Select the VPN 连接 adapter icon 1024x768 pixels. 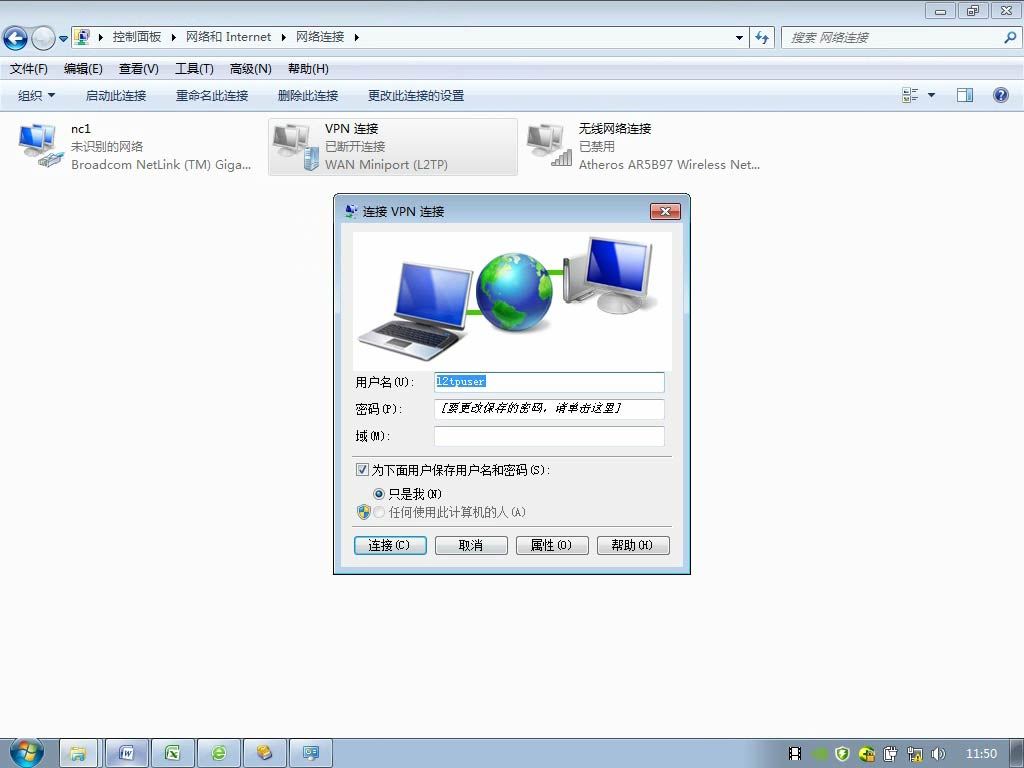coord(296,147)
